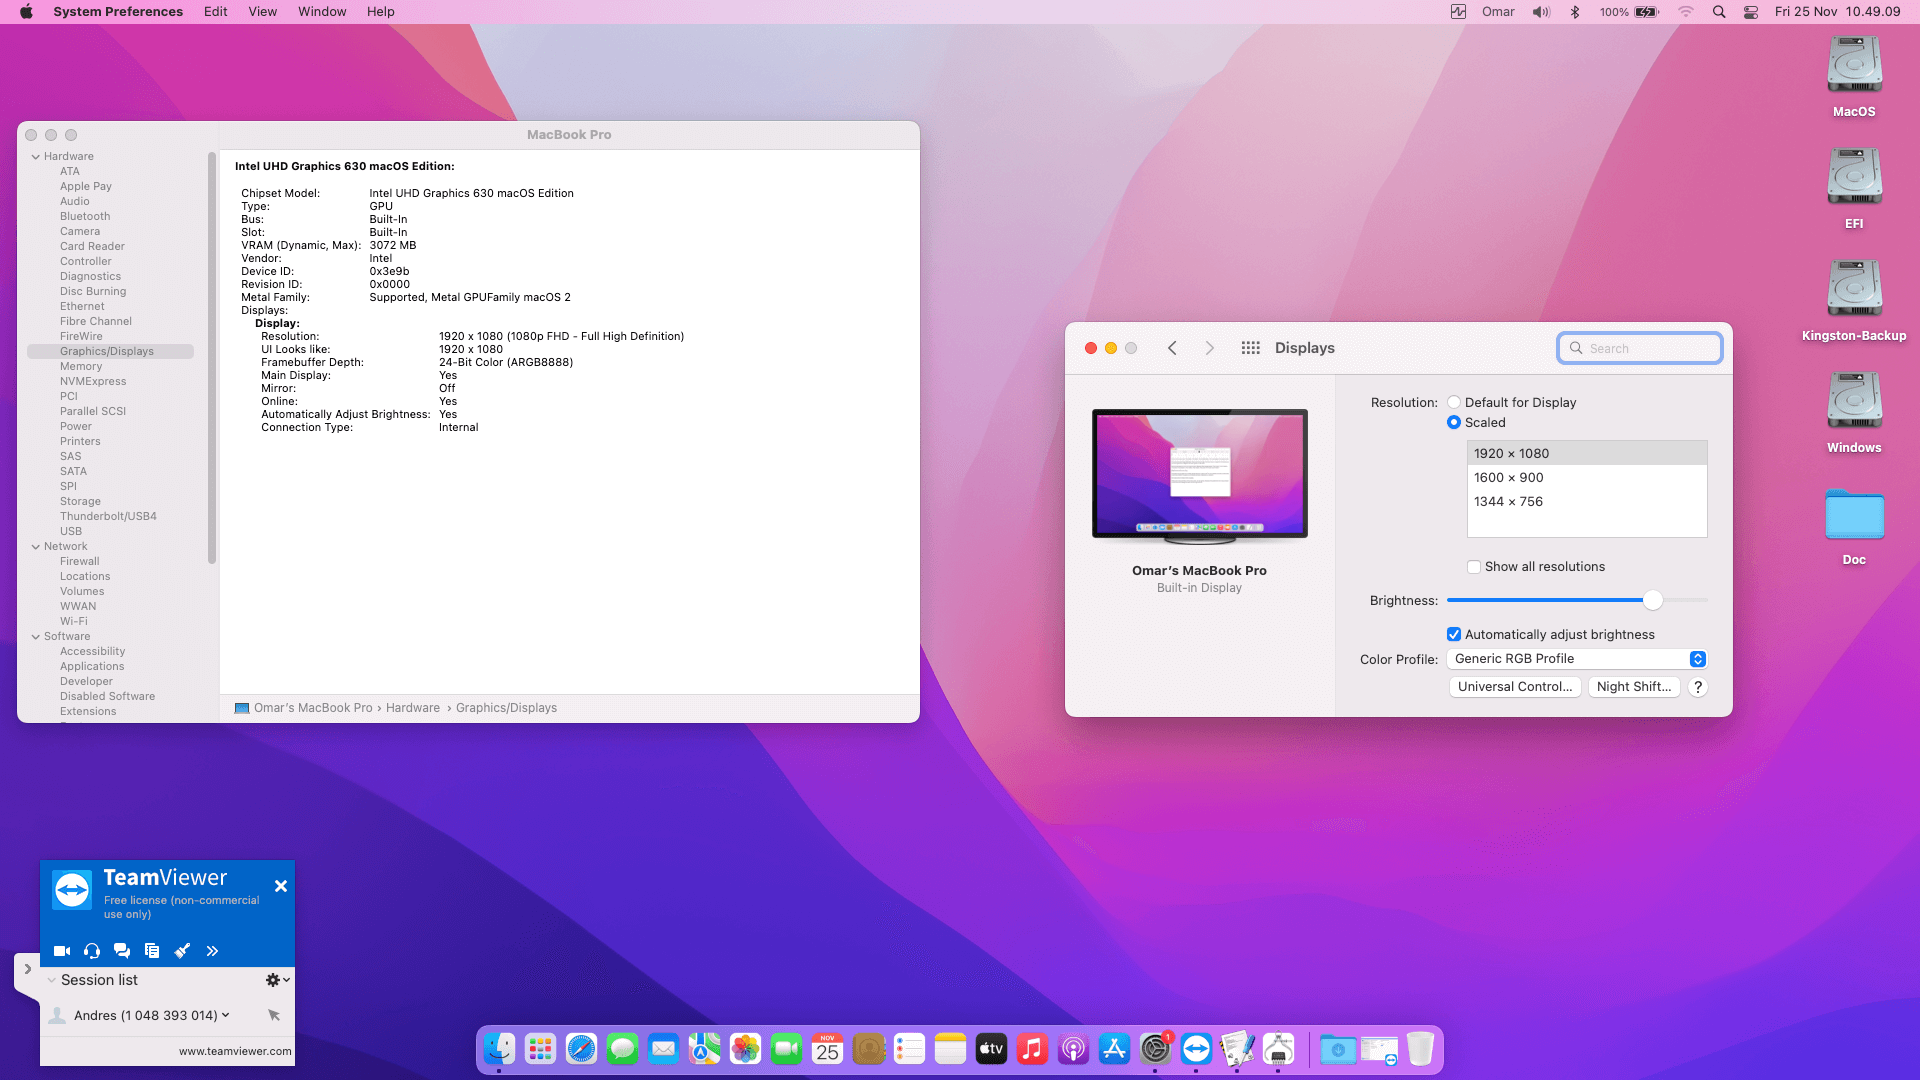Visit www.teamviewer.com link

tap(234, 1051)
